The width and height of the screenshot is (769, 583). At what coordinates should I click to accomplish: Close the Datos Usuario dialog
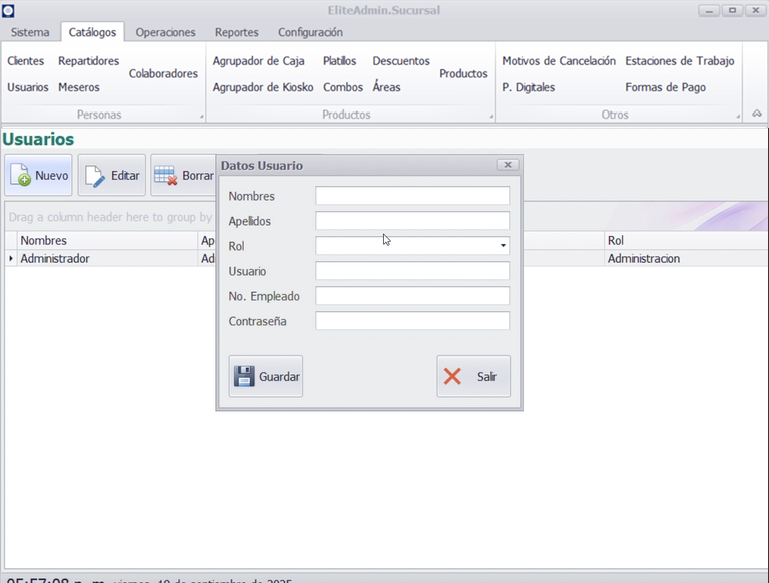coord(507,165)
